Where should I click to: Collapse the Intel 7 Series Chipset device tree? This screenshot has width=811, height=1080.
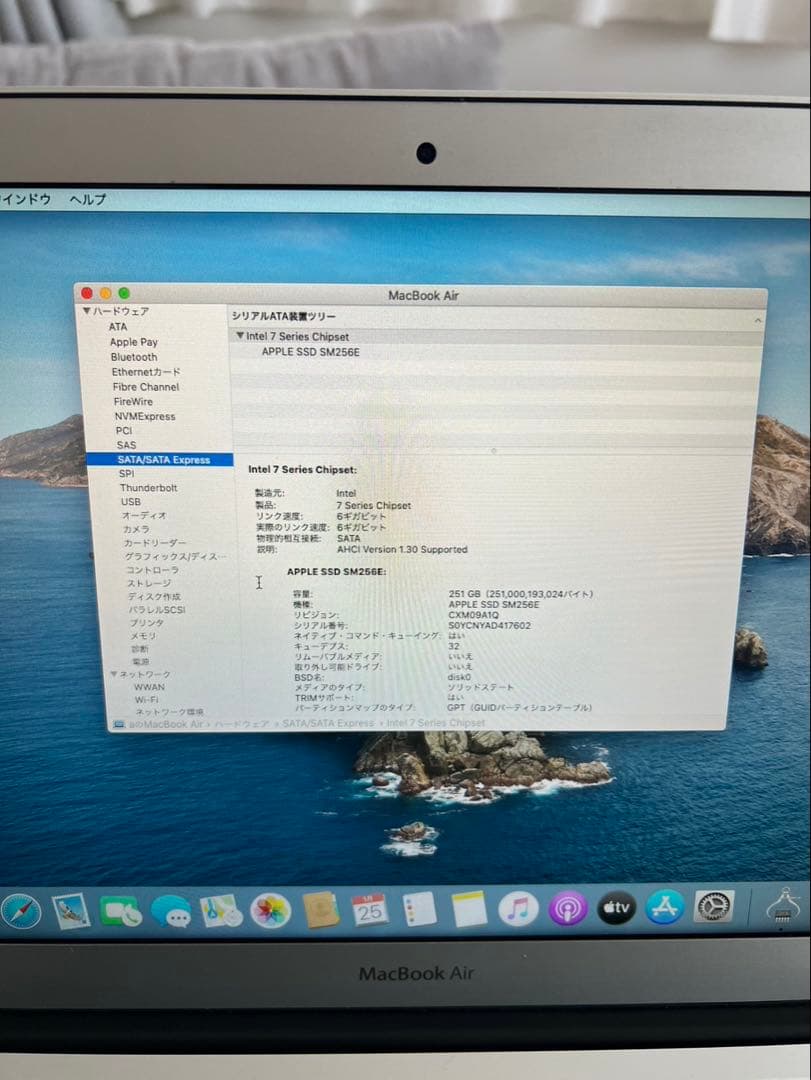tap(241, 337)
